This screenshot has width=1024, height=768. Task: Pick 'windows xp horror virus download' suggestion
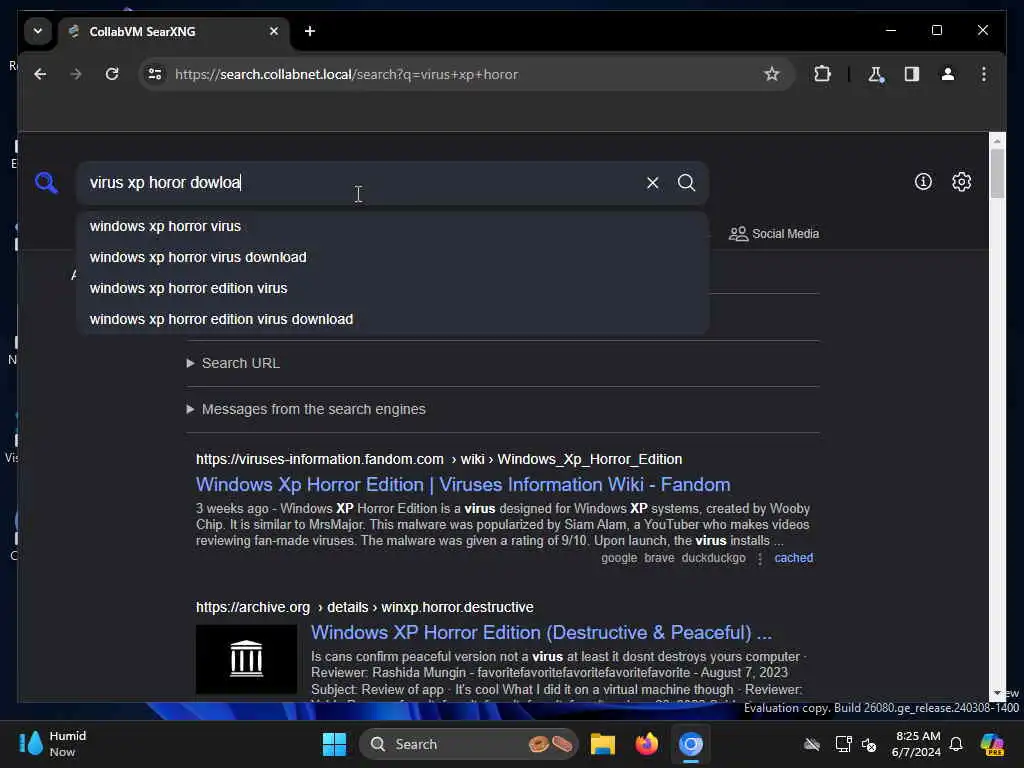point(392,257)
